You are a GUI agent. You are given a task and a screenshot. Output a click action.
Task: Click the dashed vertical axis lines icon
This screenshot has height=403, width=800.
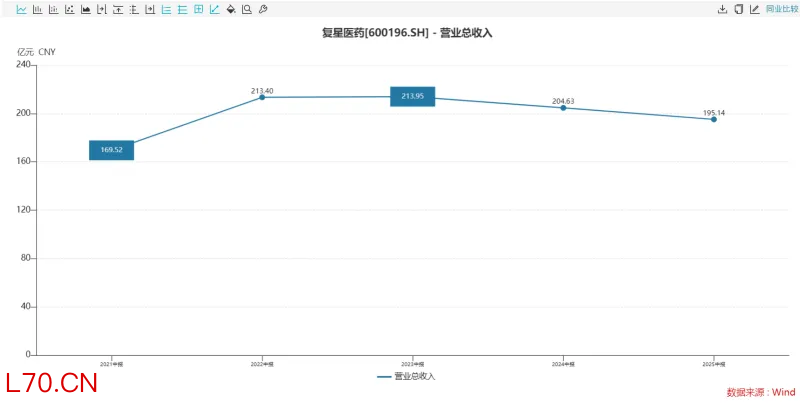[134, 9]
